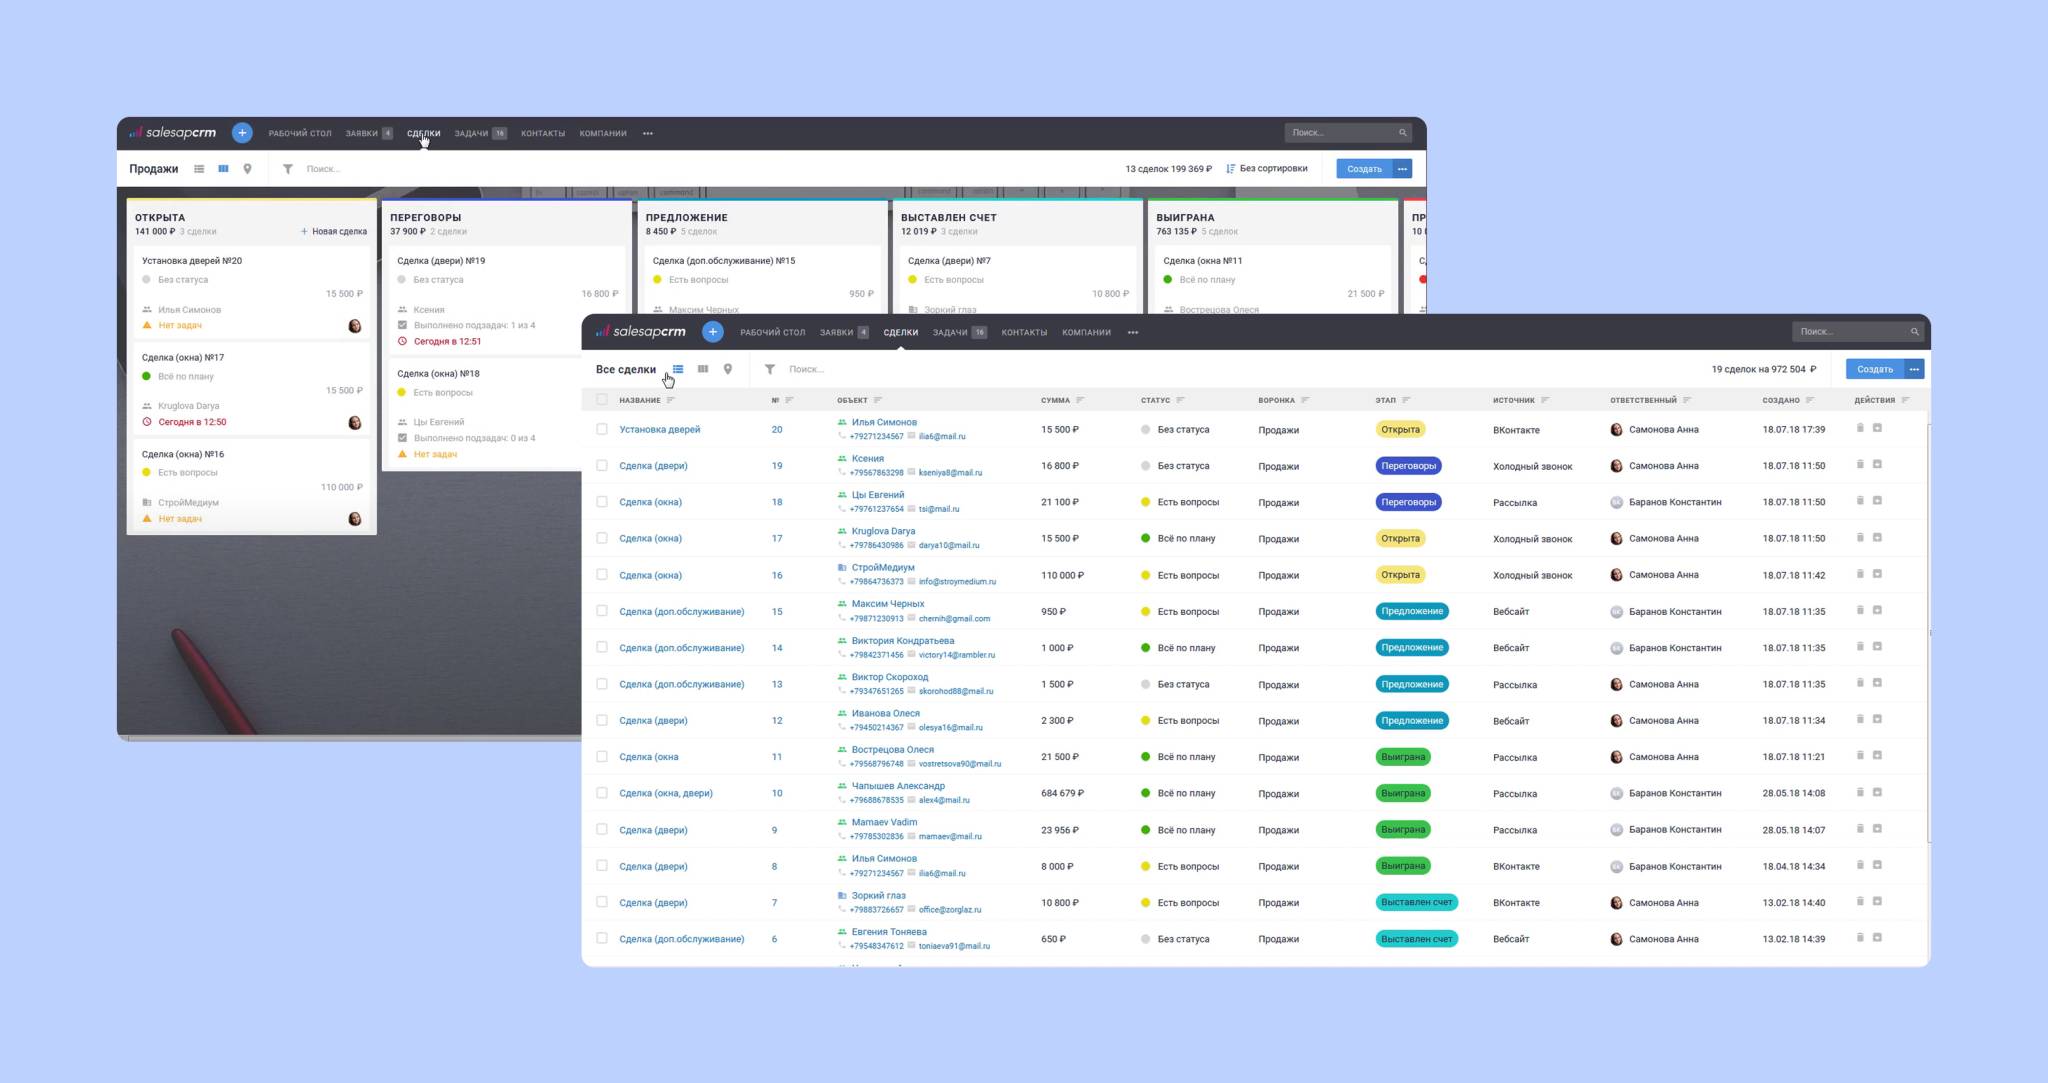Open dropdown arrow next to front Создать
This screenshot has height=1083, width=2048.
coord(1914,369)
